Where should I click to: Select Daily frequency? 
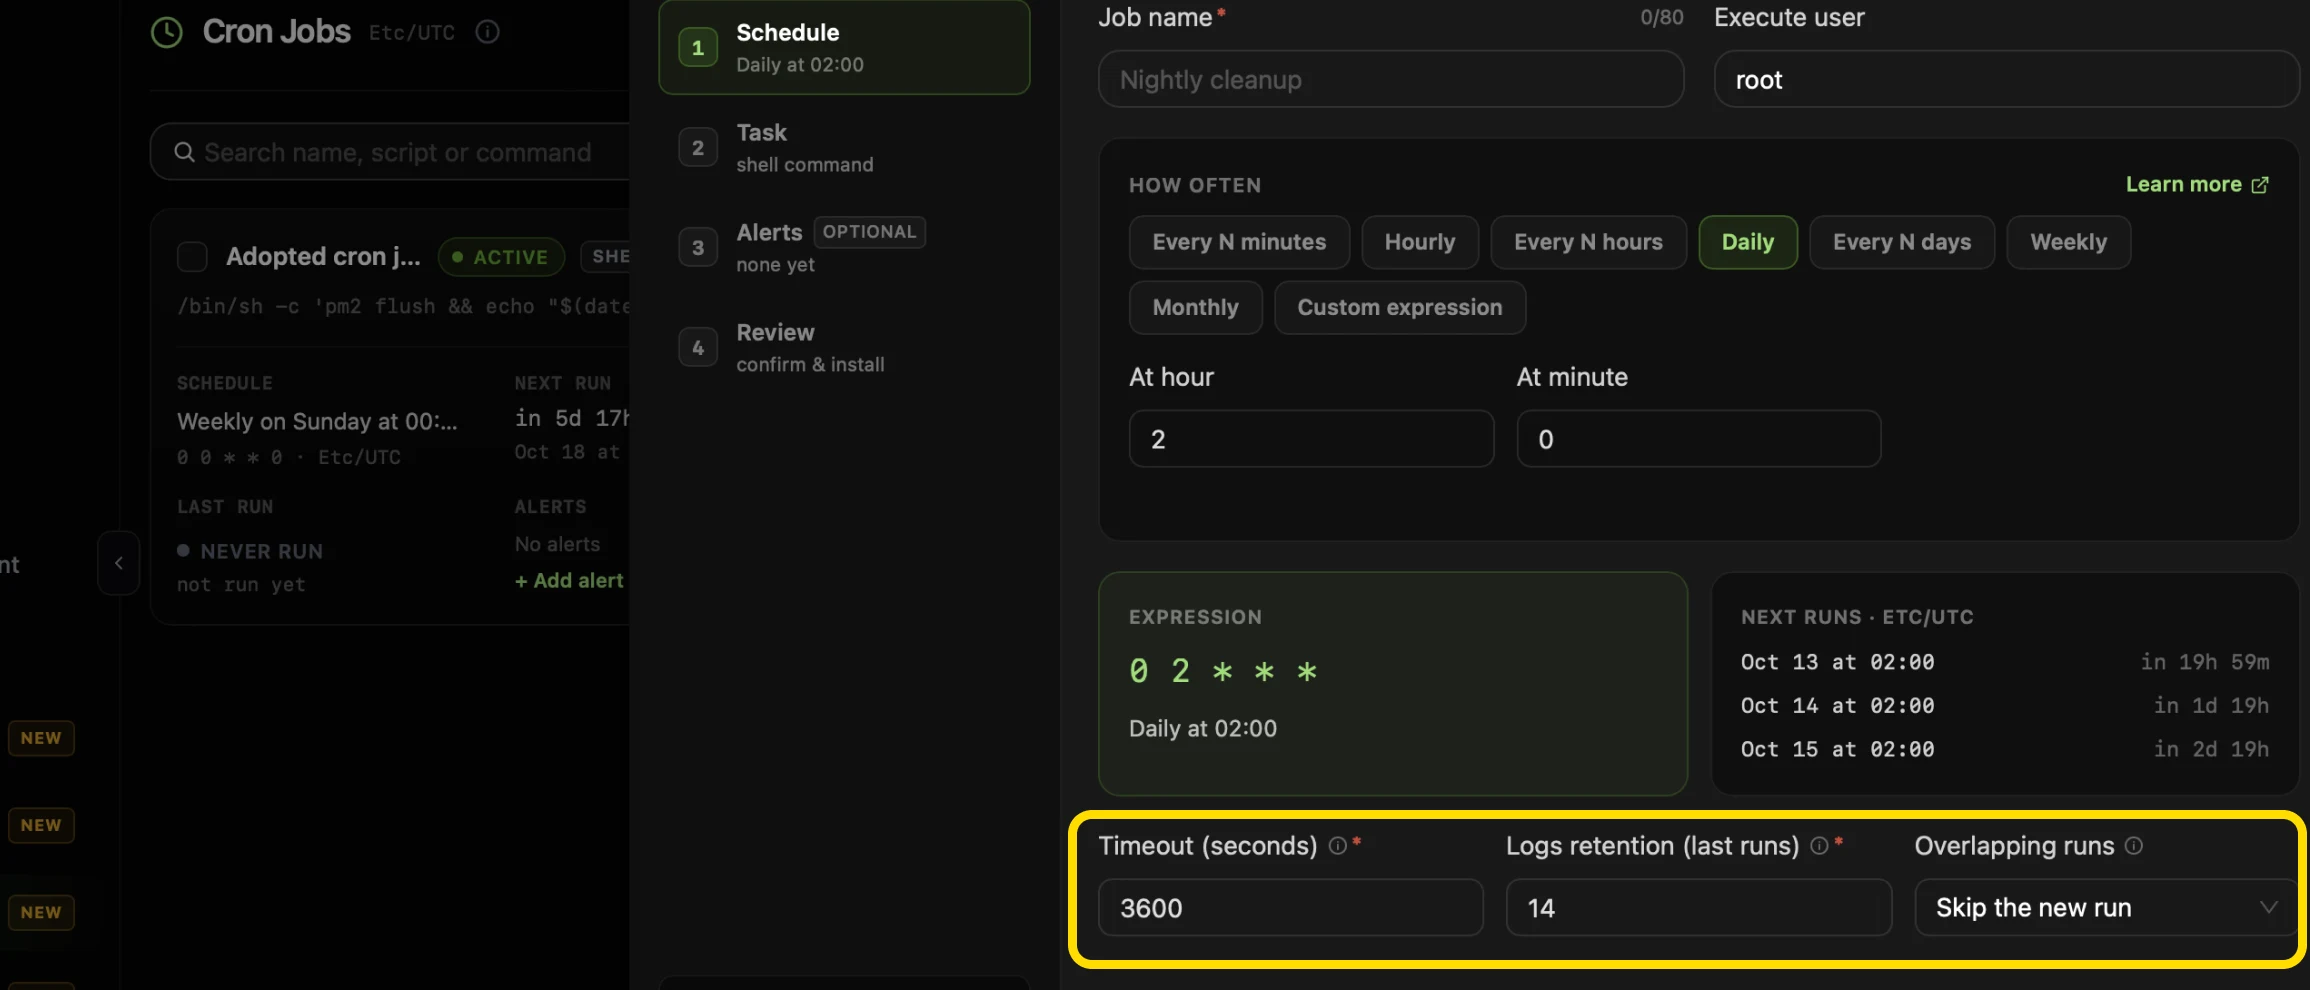pos(1748,242)
